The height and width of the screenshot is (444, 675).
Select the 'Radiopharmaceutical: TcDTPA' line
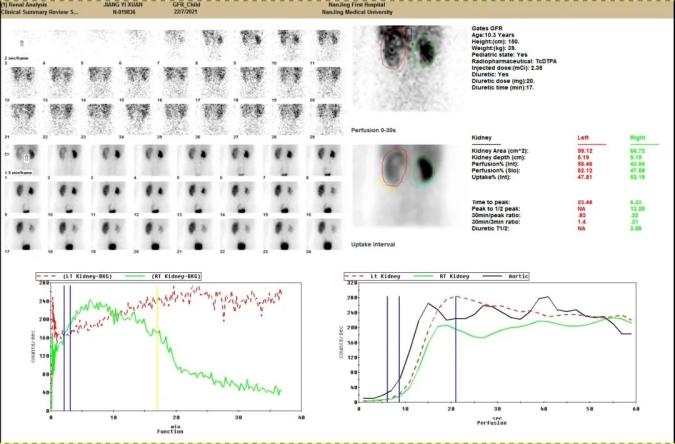point(514,61)
